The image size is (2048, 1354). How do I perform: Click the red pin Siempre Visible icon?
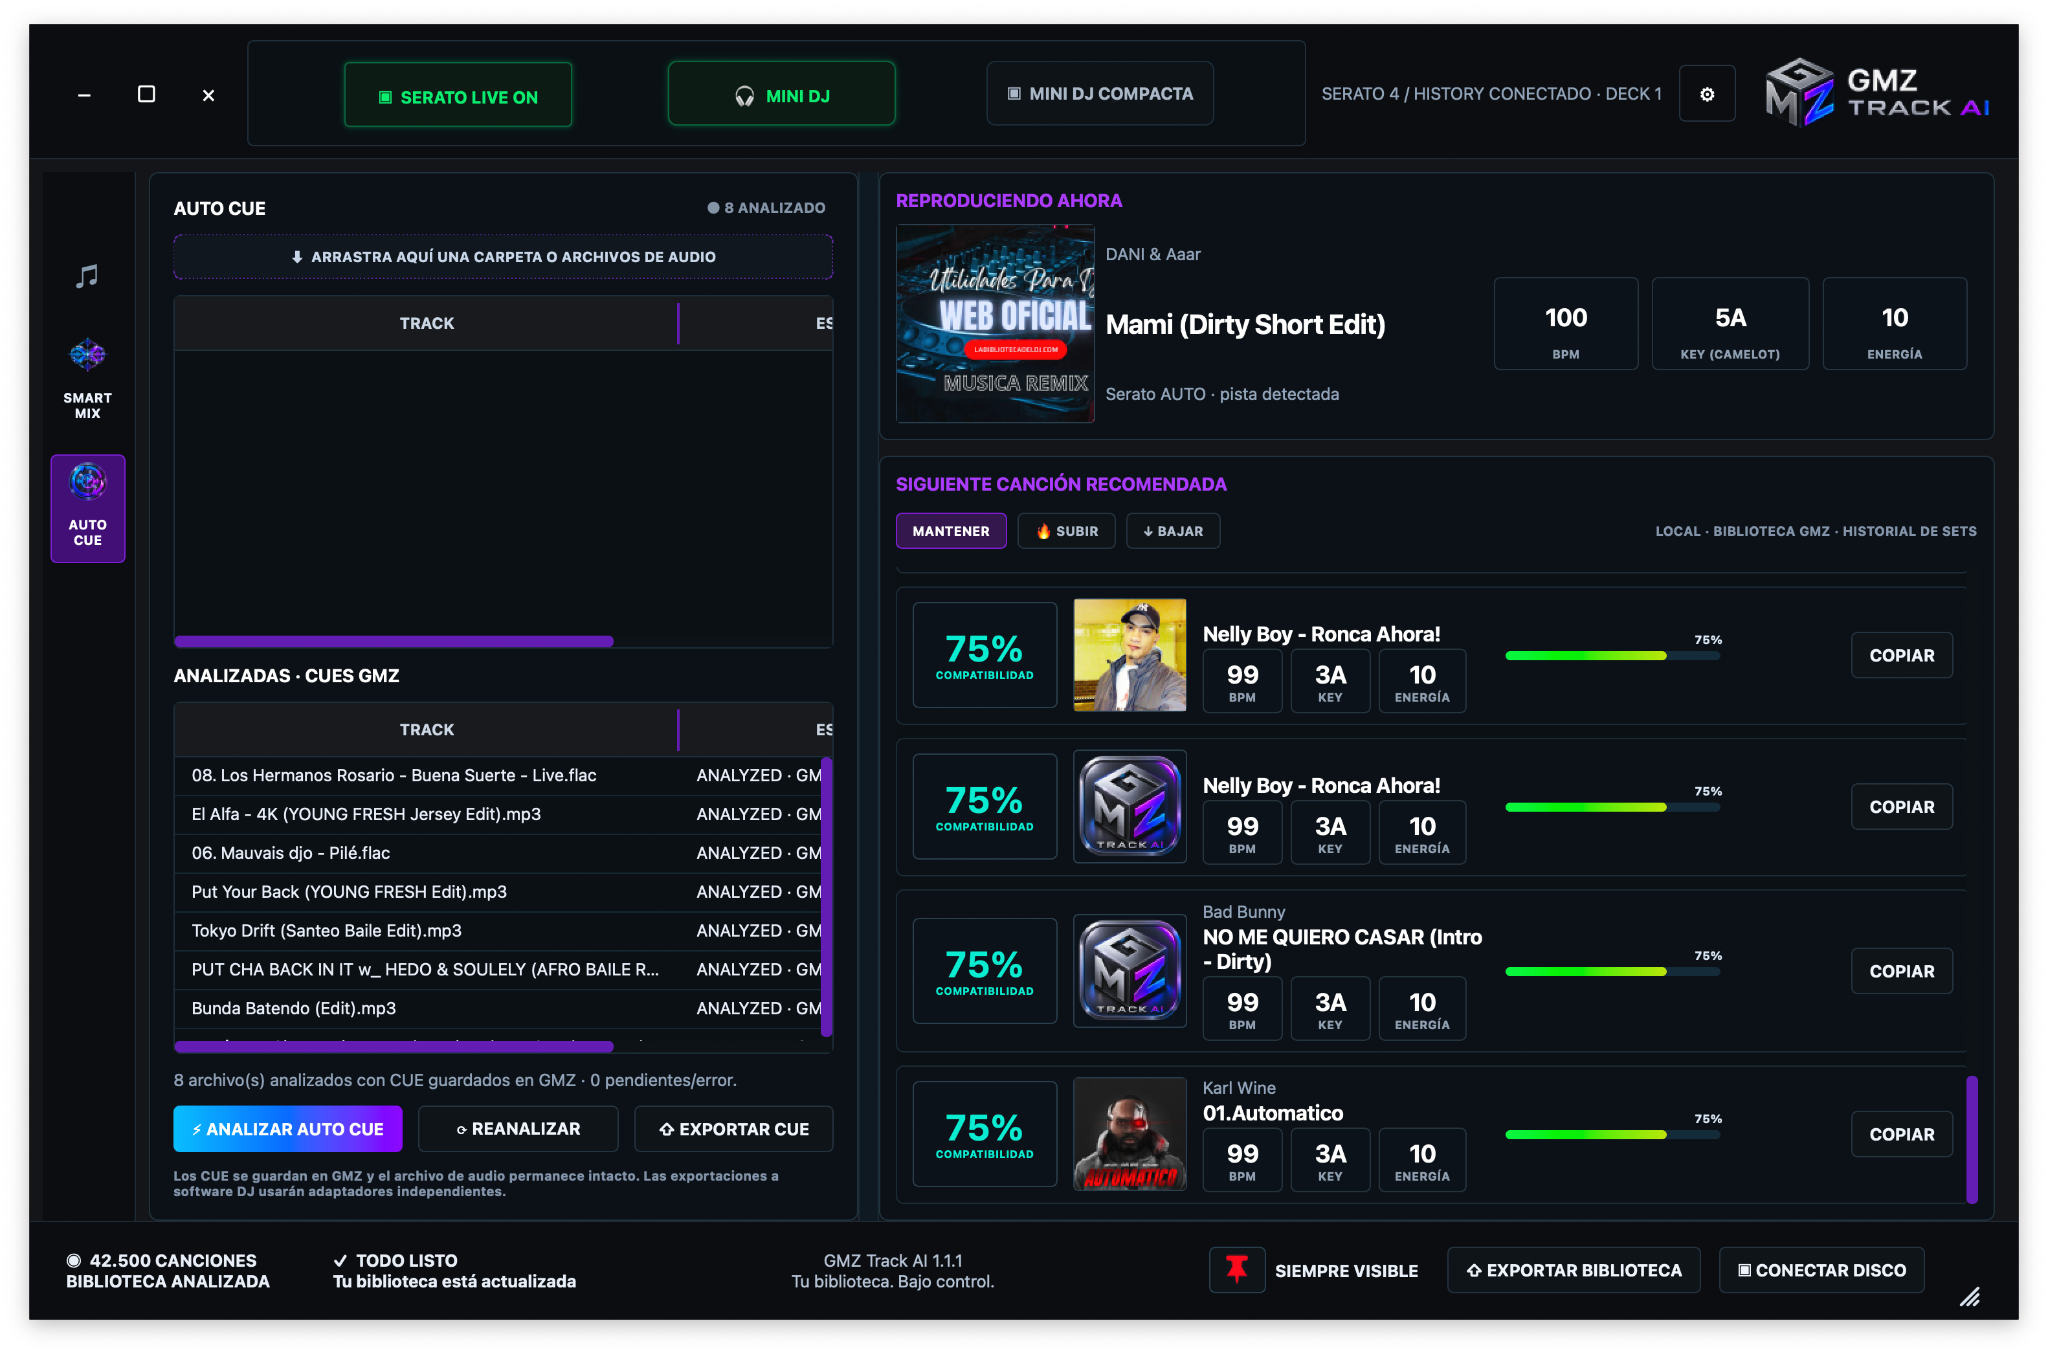(x=1237, y=1270)
